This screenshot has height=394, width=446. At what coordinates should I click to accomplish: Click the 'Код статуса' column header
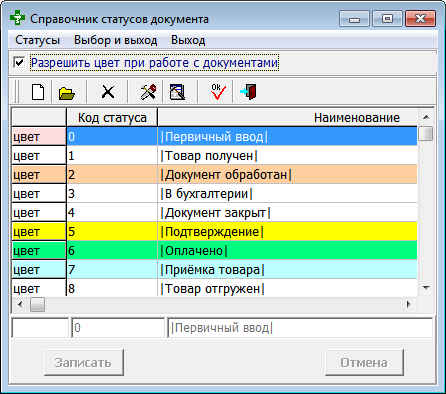point(112,117)
